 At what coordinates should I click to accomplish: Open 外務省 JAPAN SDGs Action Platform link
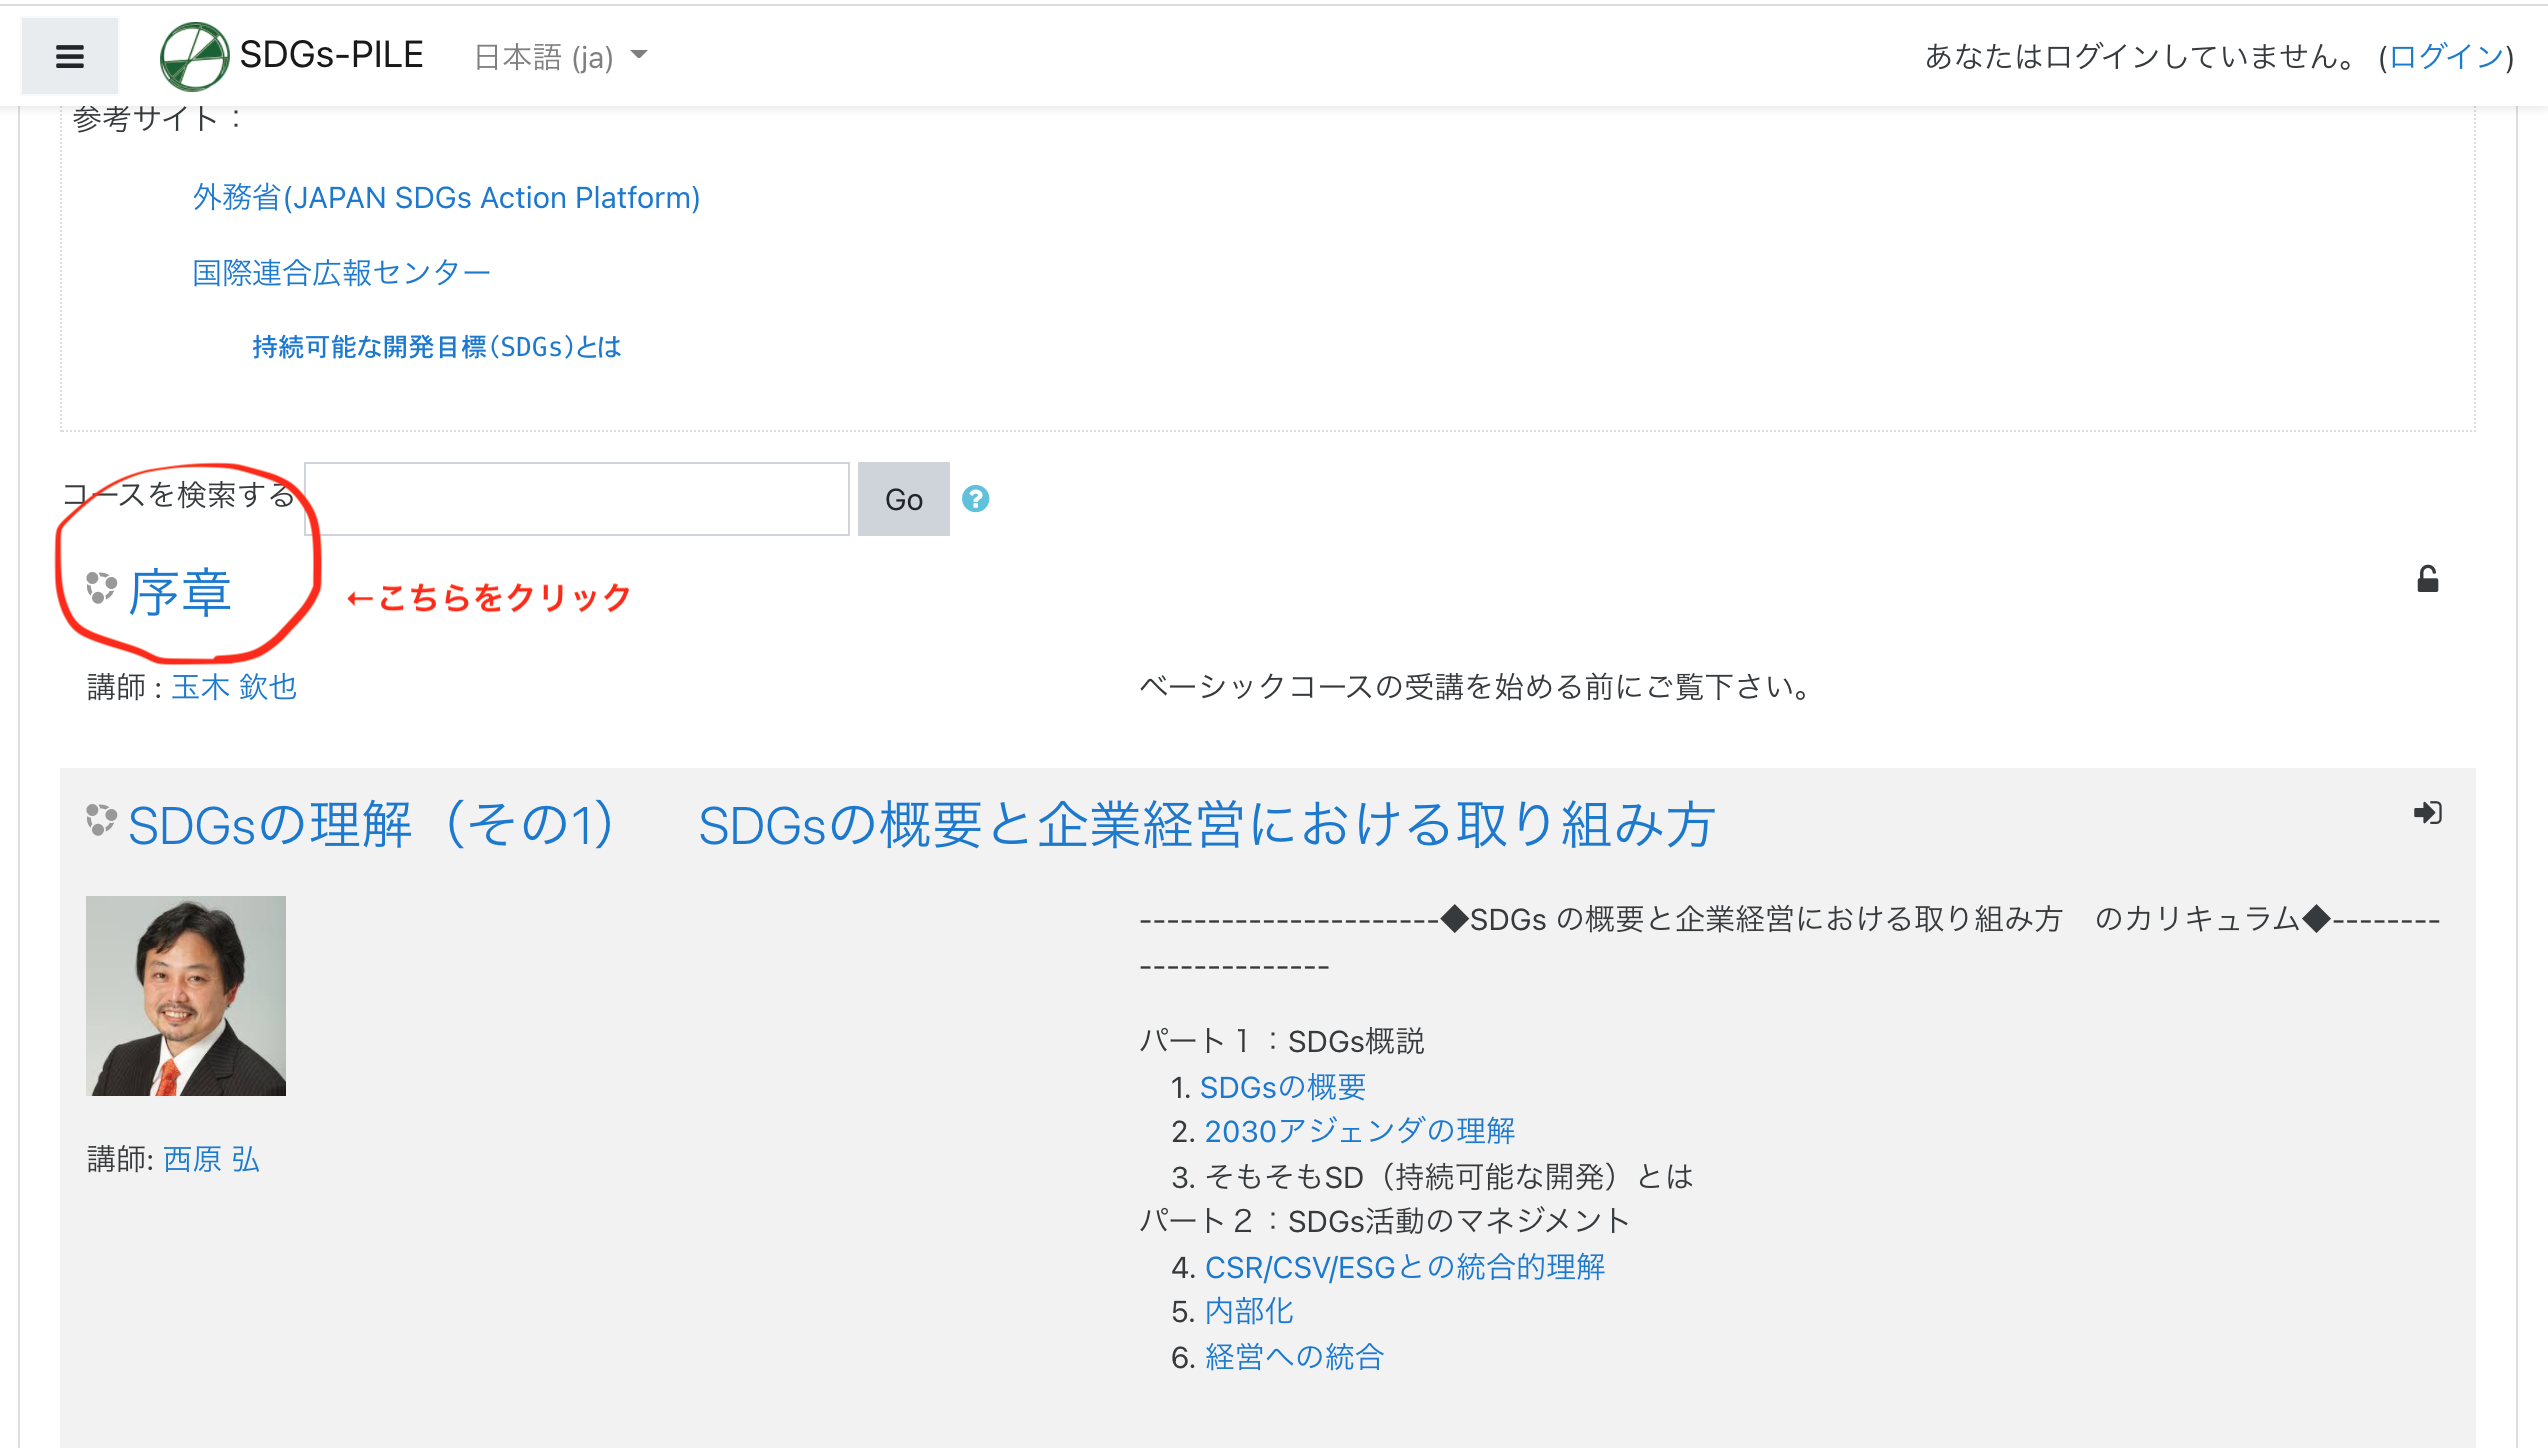446,198
